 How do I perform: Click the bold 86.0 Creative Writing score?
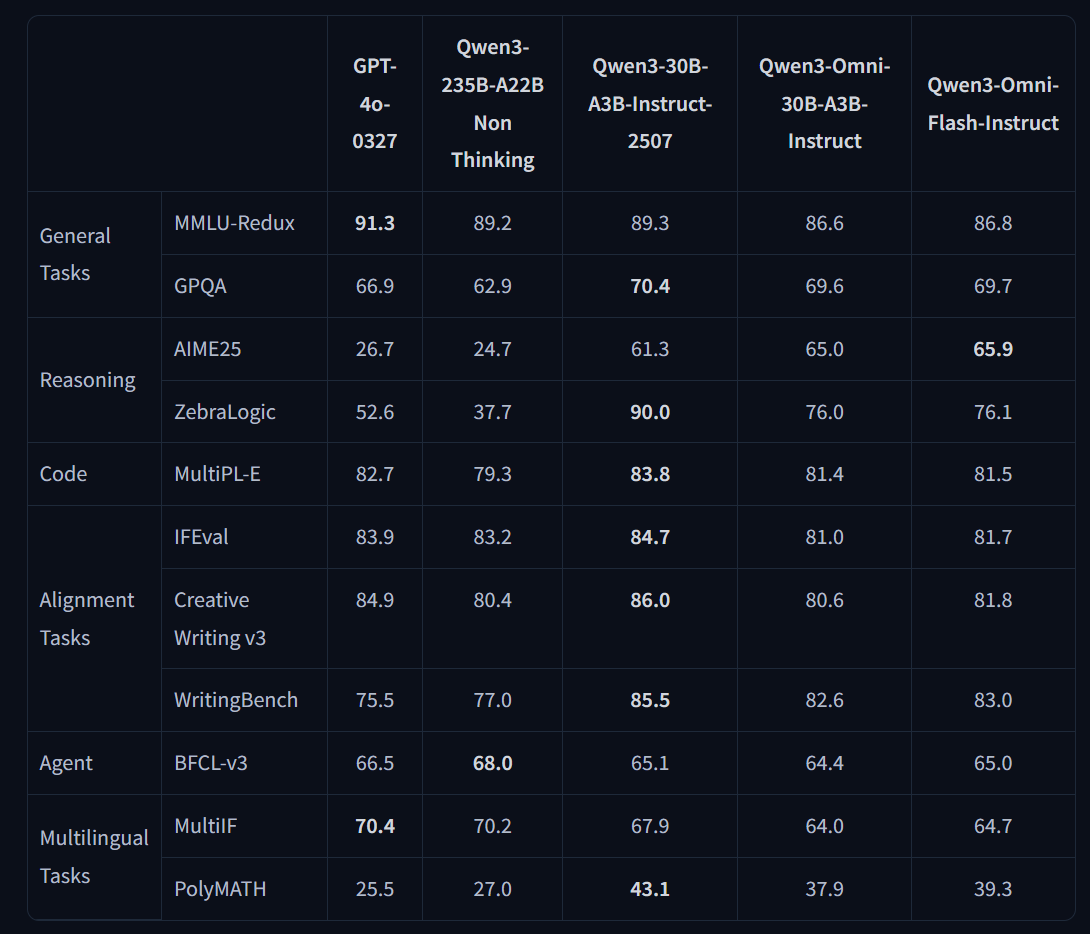click(650, 600)
